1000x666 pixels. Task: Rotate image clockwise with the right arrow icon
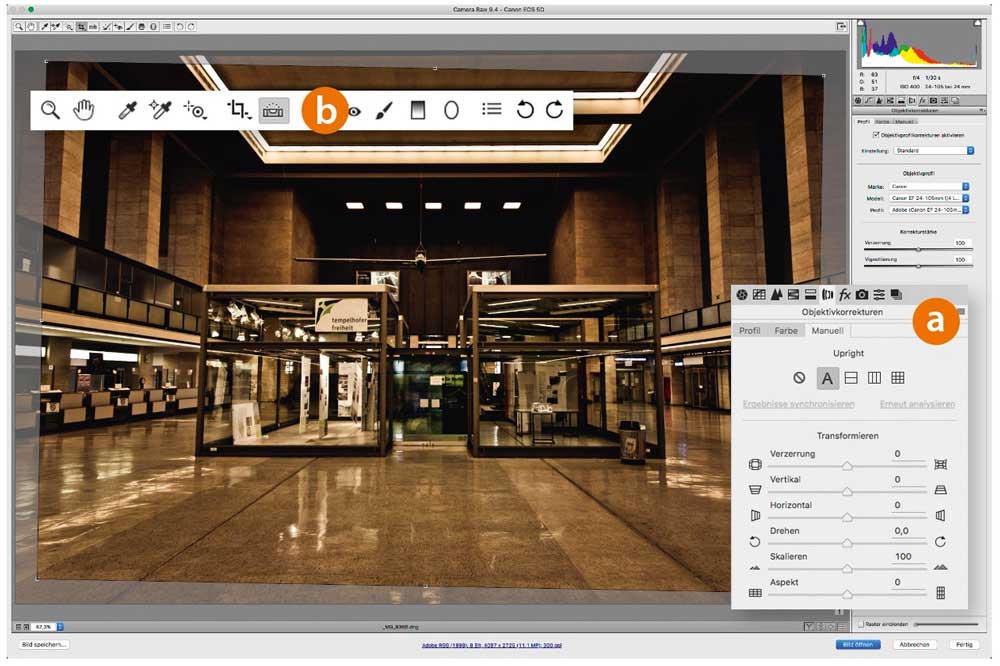555,110
